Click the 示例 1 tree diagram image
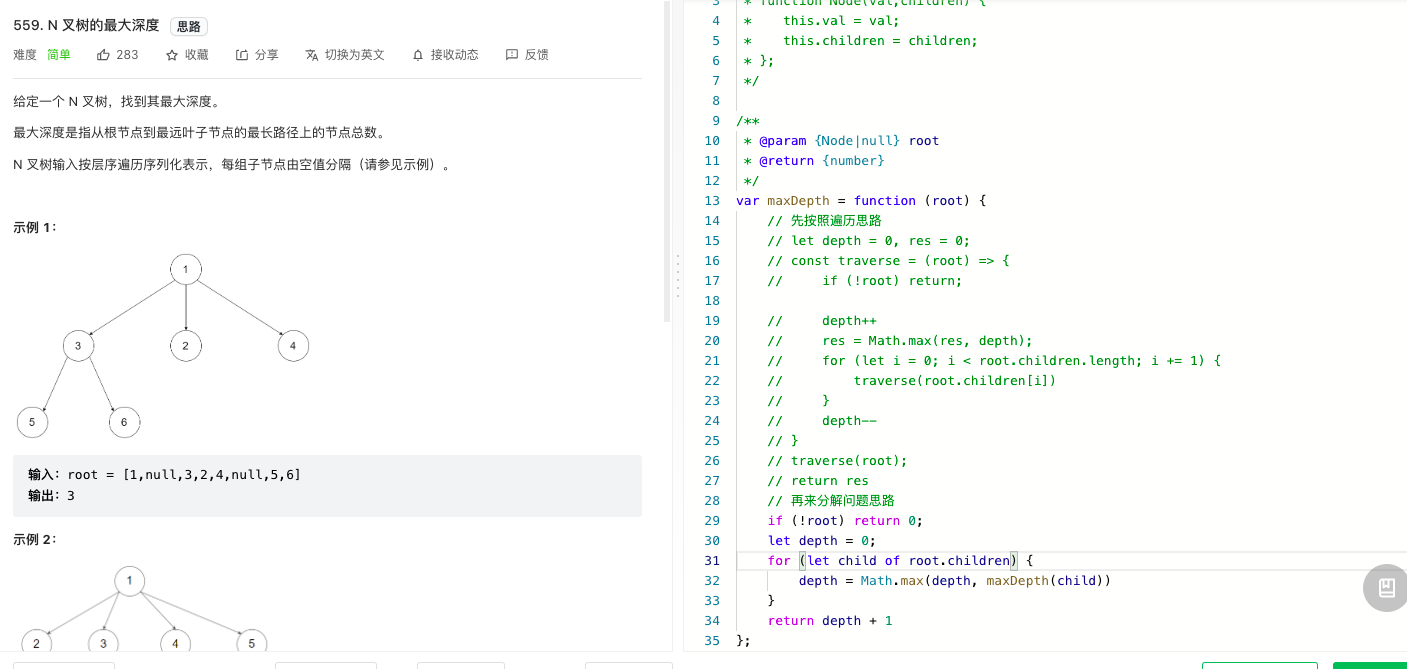 (163, 346)
